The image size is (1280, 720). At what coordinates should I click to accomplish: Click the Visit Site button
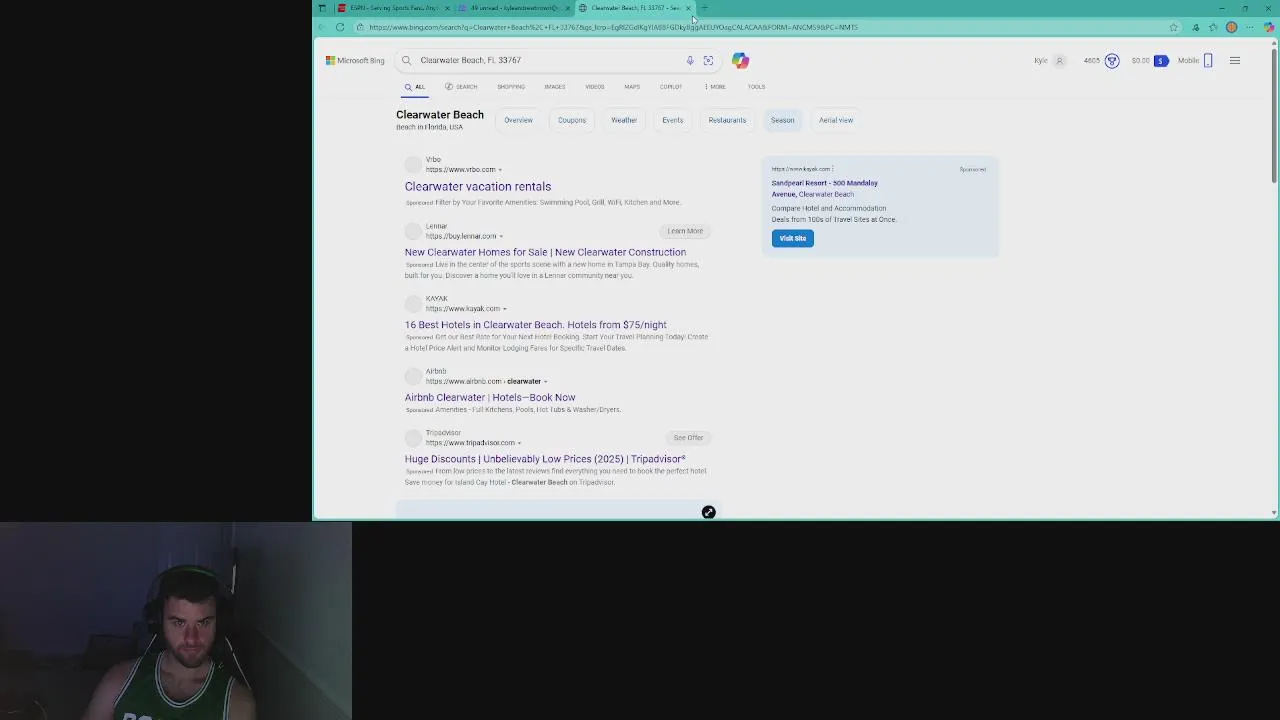pyautogui.click(x=792, y=238)
